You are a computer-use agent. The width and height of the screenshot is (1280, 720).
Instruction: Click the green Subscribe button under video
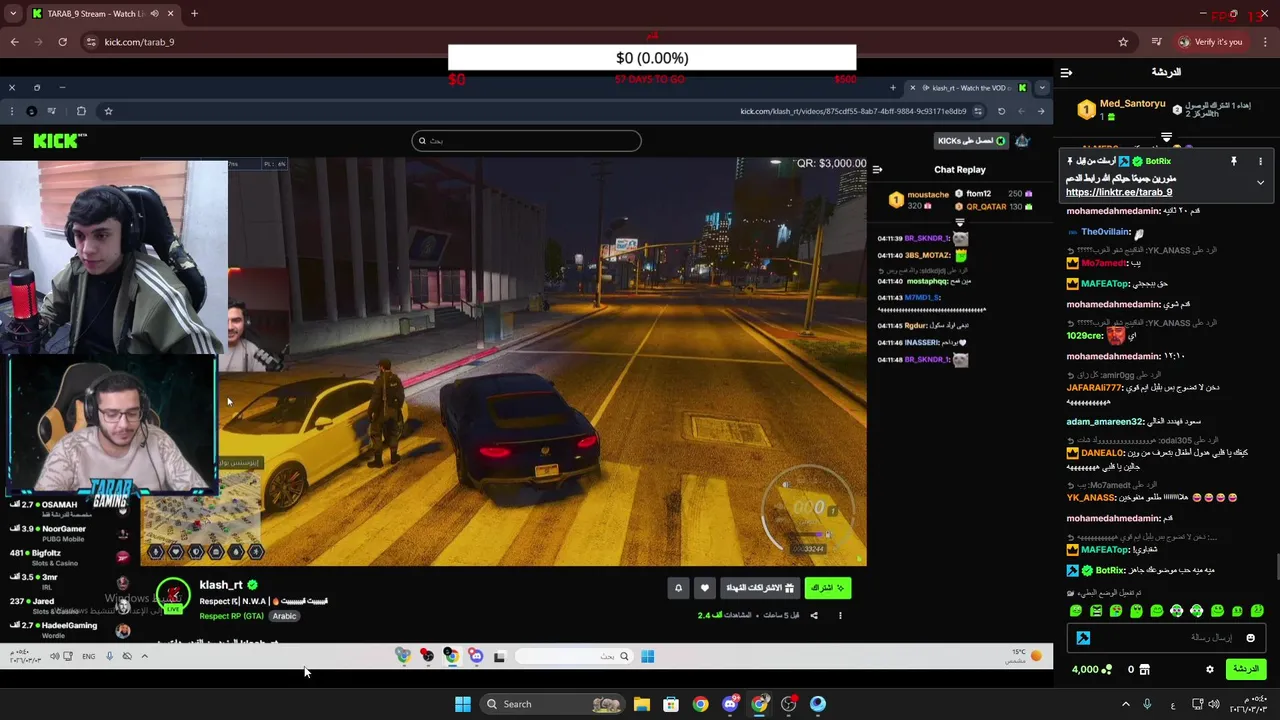click(827, 588)
